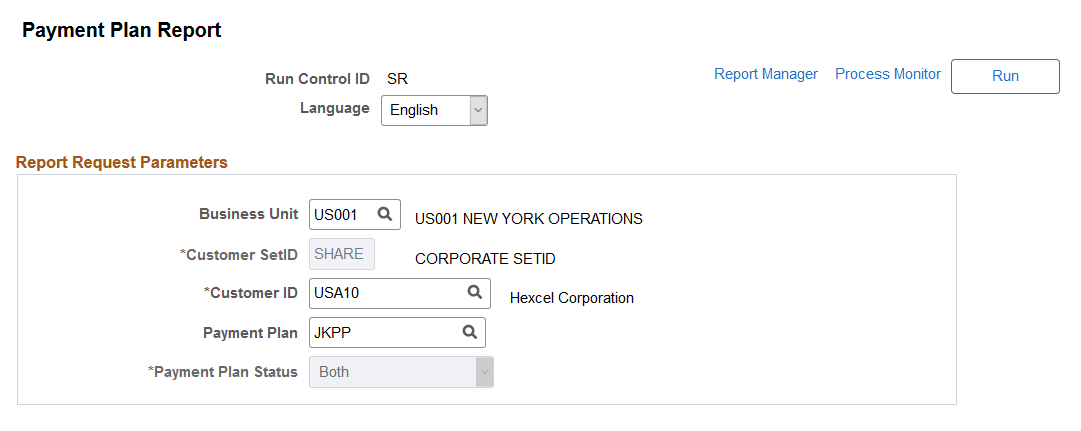Image resolution: width=1081 pixels, height=431 pixels.
Task: Select the Report Request Parameters heading
Action: 122,162
